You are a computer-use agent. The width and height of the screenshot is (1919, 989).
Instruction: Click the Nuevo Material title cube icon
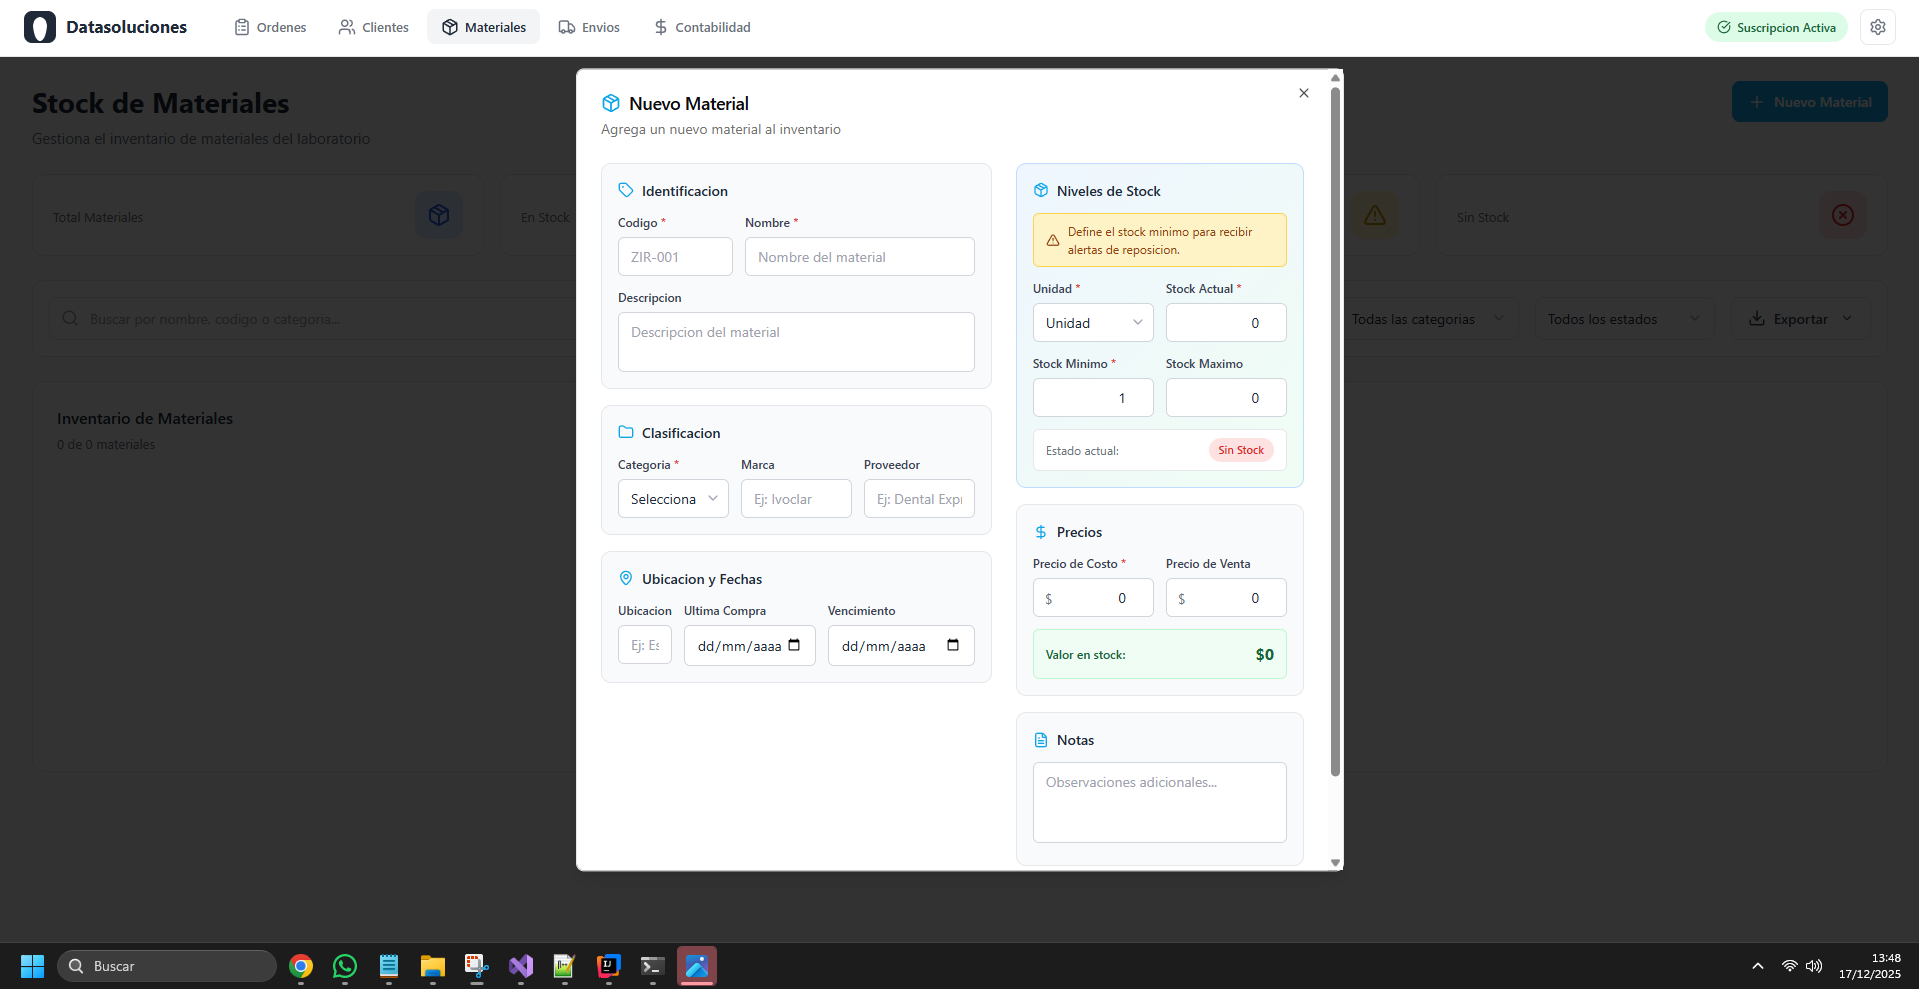click(611, 103)
